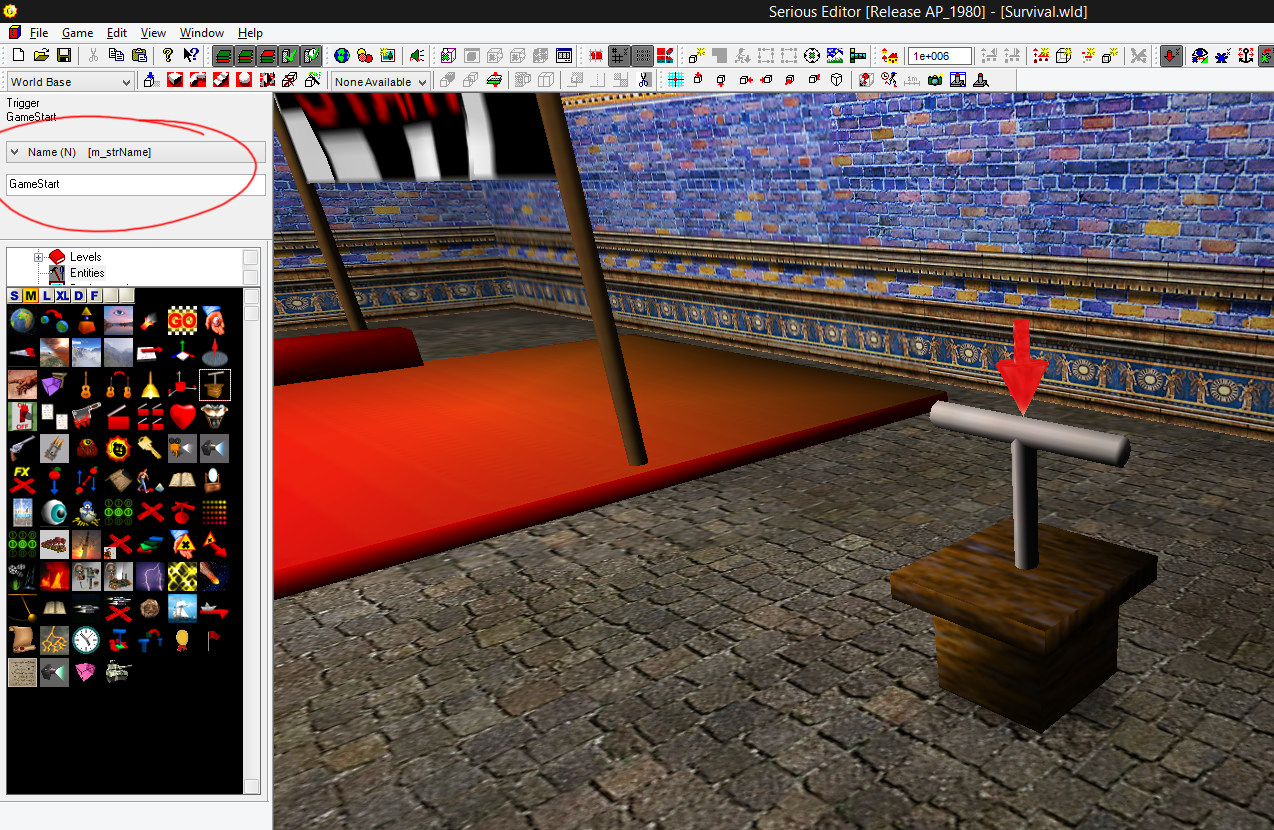Select the golden key entity
Image resolution: width=1274 pixels, height=830 pixels.
[x=149, y=447]
